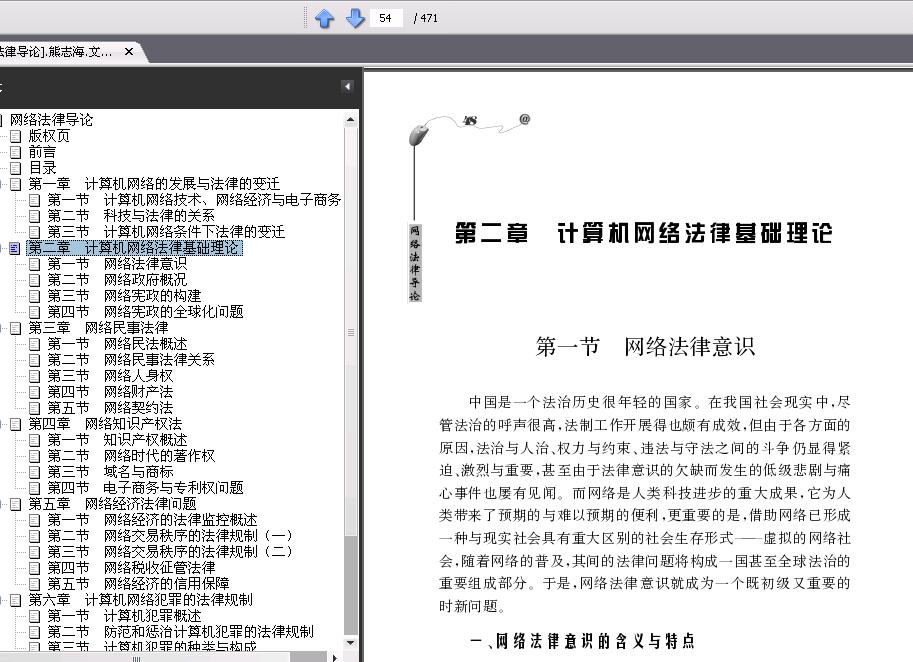The height and width of the screenshot is (662, 913).
Task: Click the bookmarks panel scroll up arrow
Action: 351,120
